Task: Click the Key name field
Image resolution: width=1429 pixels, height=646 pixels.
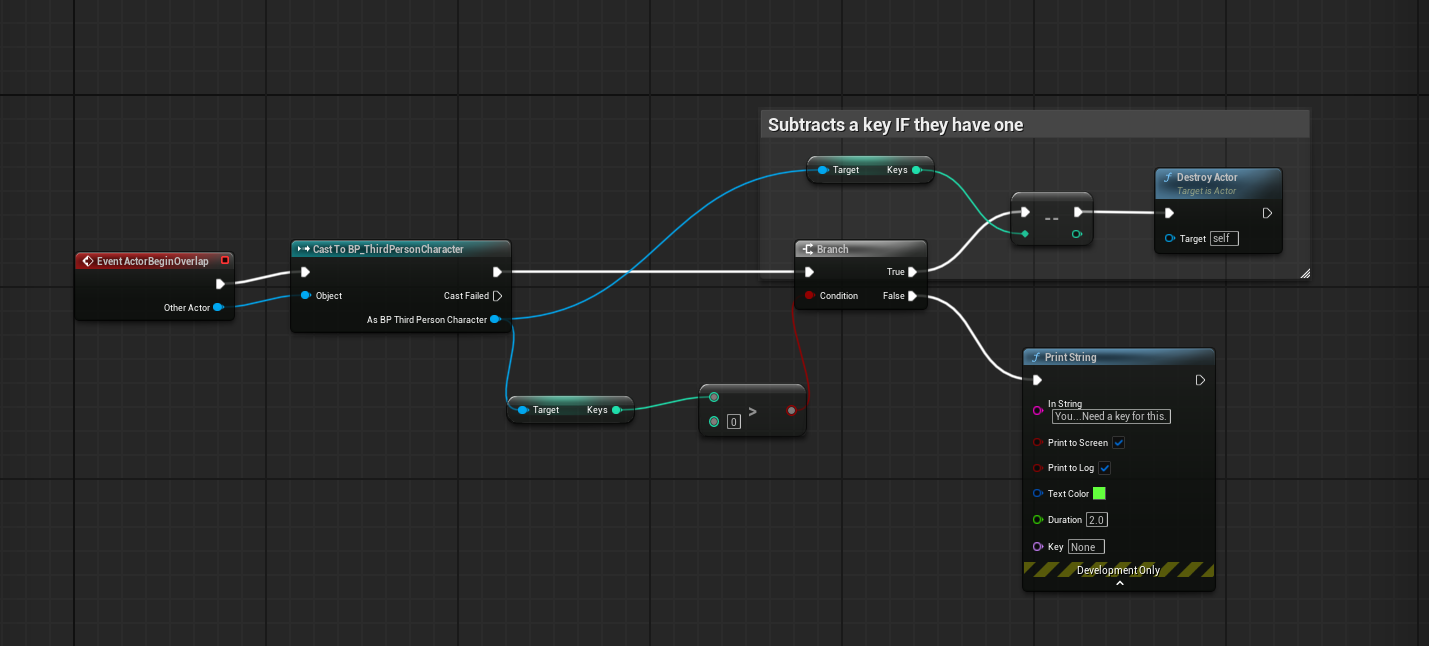Action: pos(1086,547)
